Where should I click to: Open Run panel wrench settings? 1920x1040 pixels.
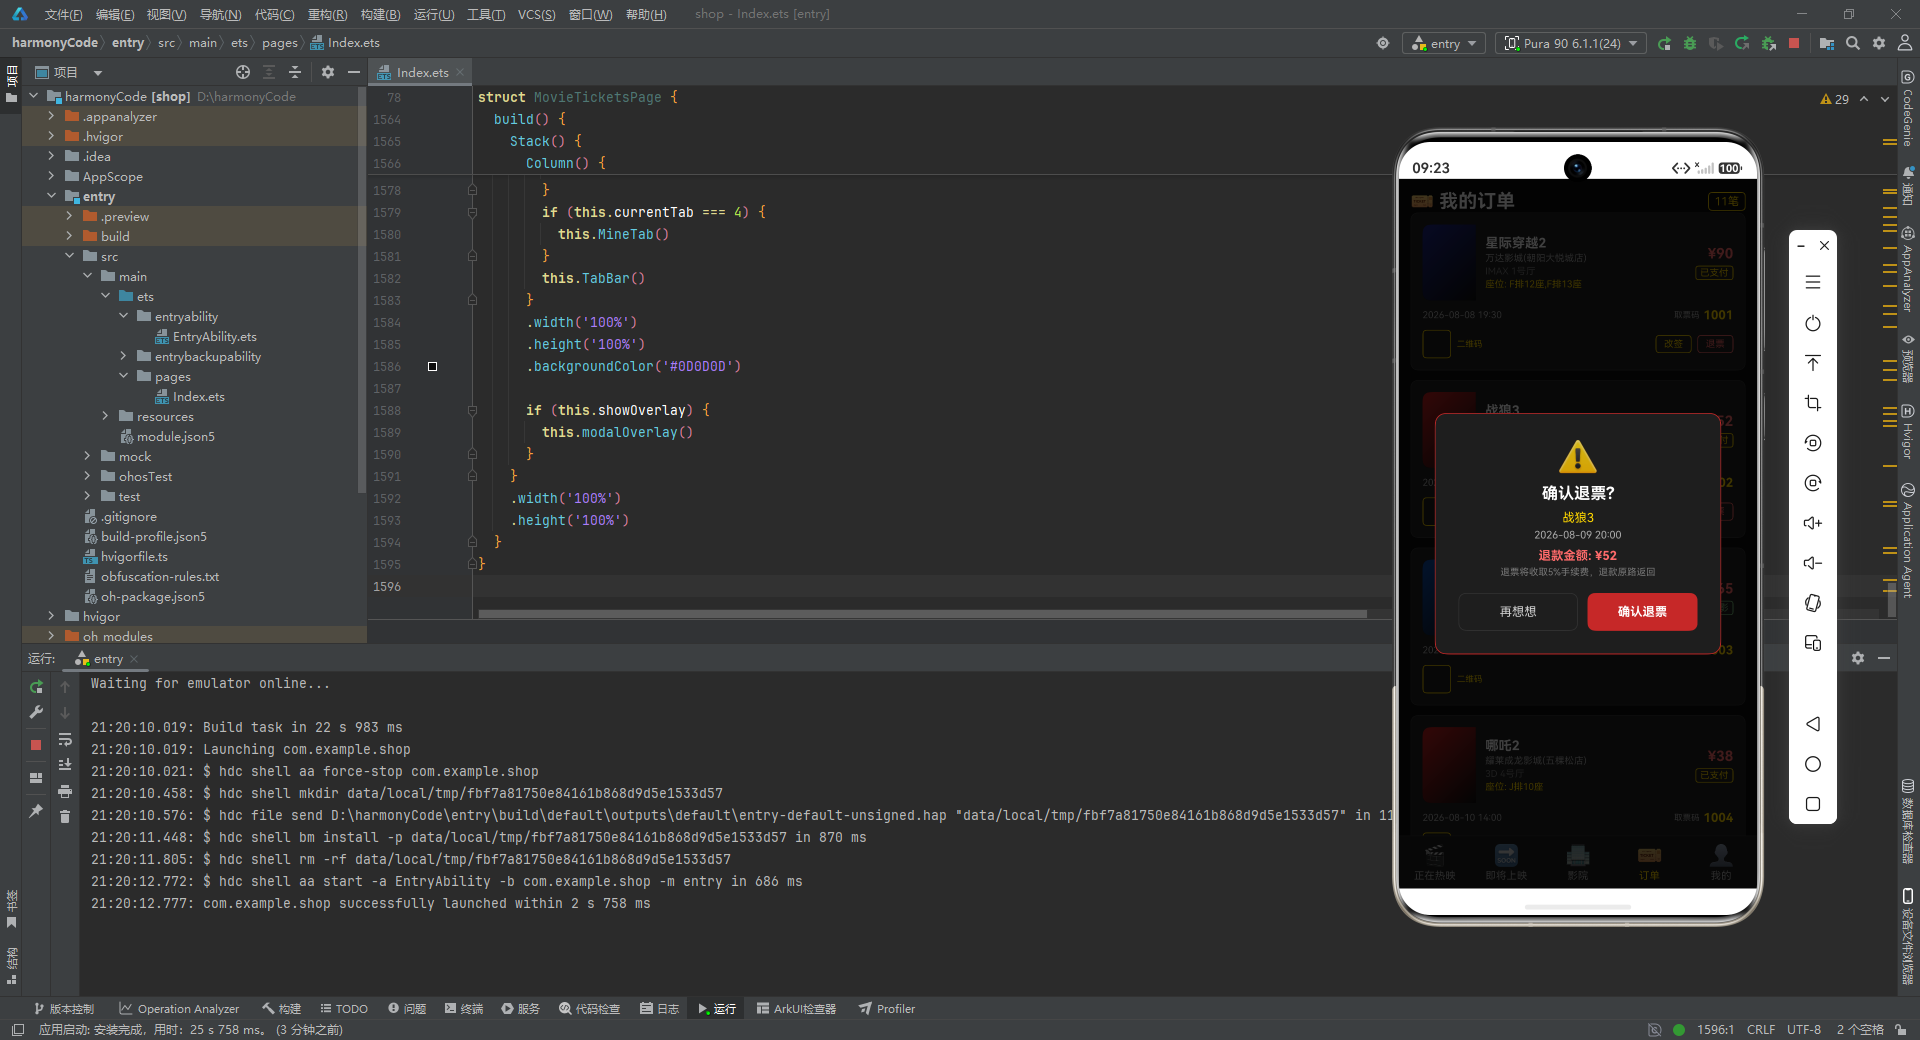pos(36,713)
